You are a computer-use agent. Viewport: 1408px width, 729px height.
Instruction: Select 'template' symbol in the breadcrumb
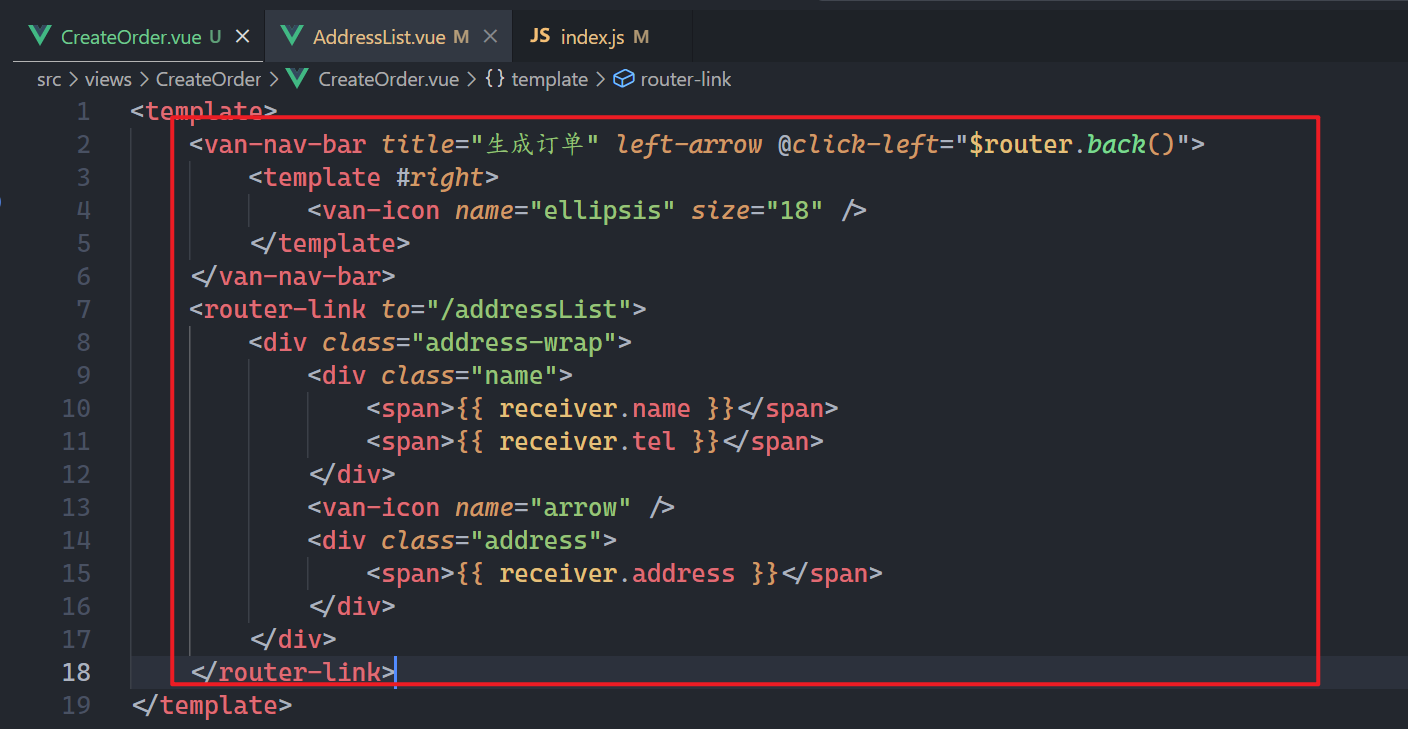coord(549,79)
